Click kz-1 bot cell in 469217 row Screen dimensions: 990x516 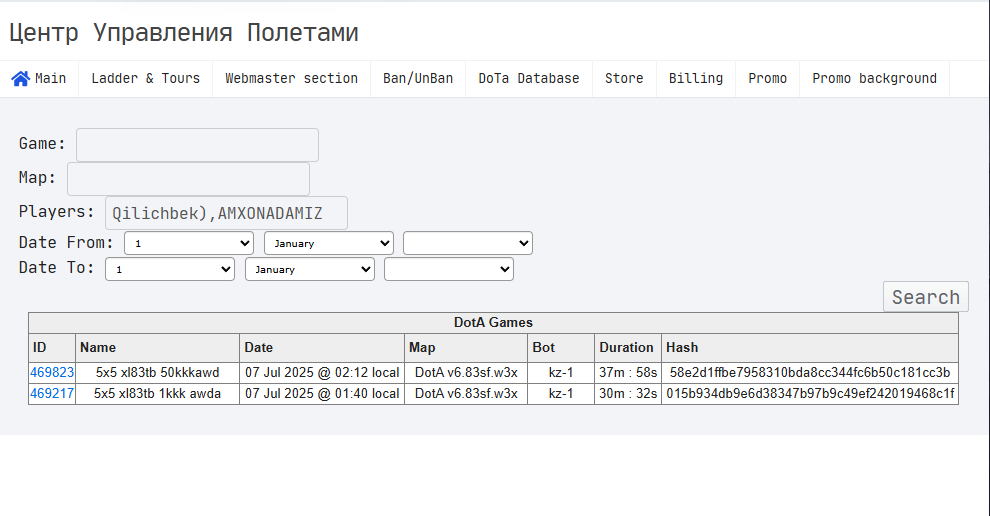tap(561, 393)
